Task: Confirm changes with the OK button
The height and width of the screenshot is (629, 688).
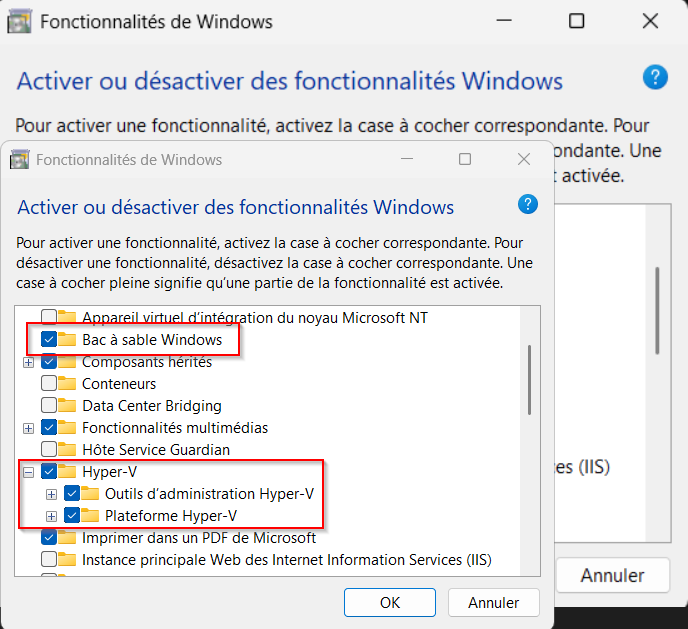Action: [390, 603]
